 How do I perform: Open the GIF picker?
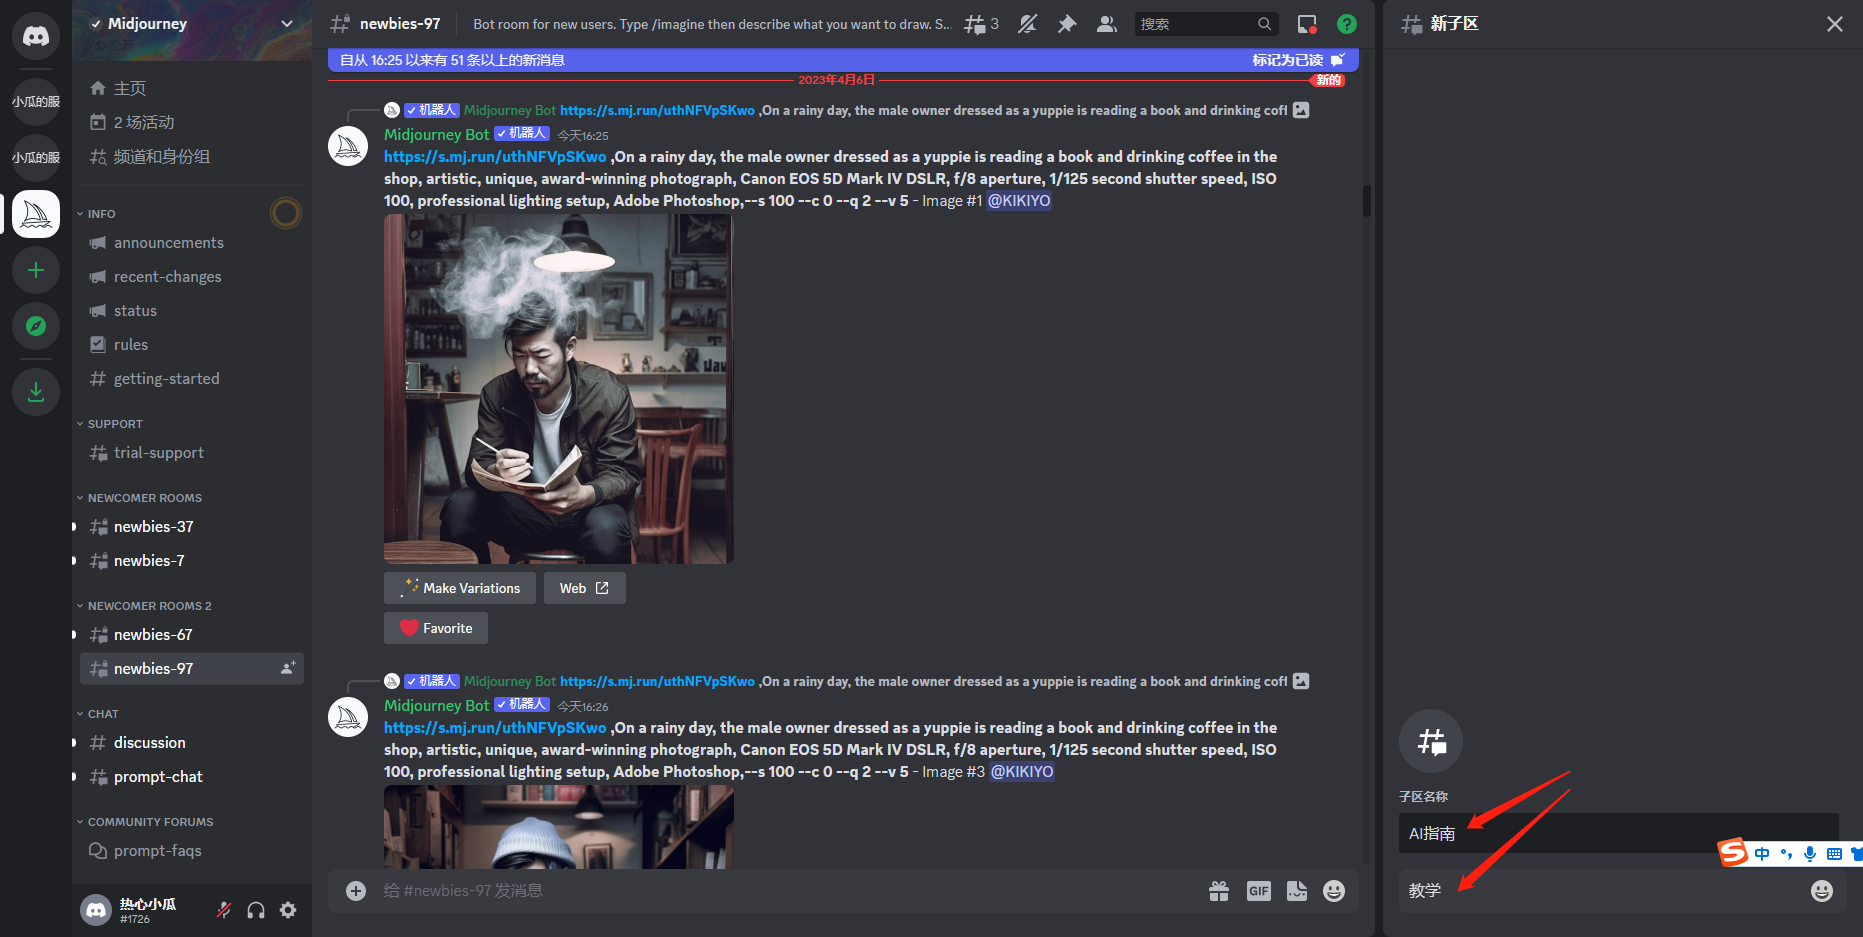tap(1259, 891)
